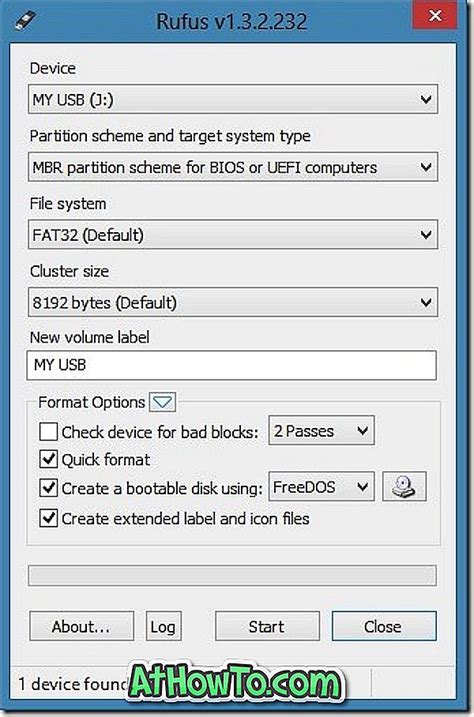
Task: Open the 2 Passes dropdown
Action: click(x=321, y=430)
